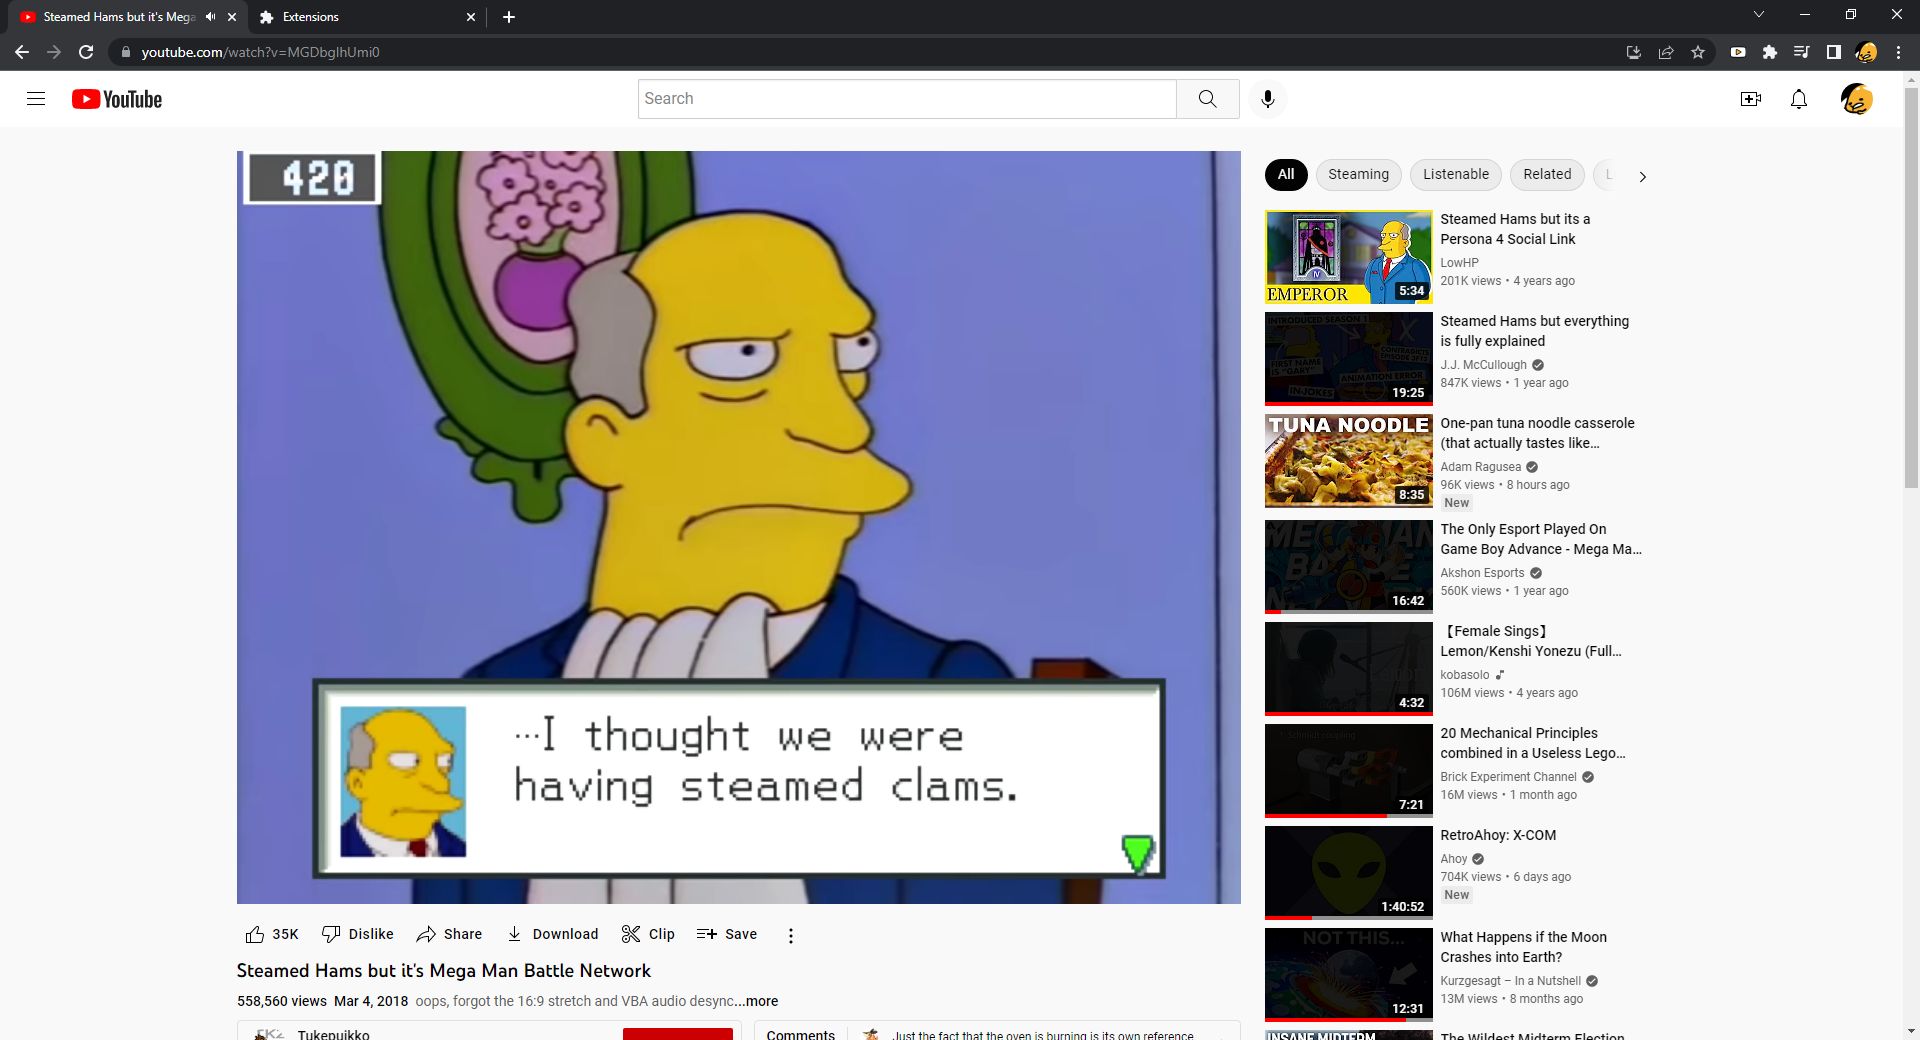Go back with browser back arrow
This screenshot has width=1920, height=1040.
[22, 52]
